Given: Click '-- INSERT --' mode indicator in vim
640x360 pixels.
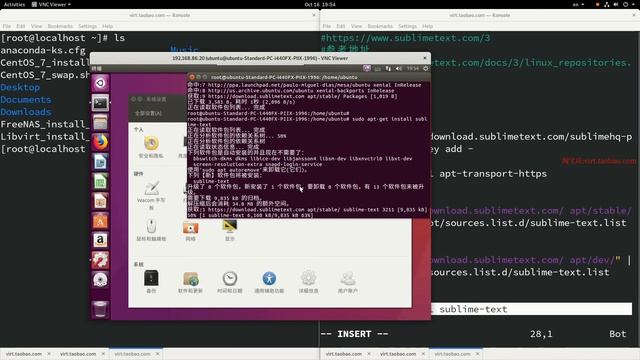Looking at the screenshot, I should 354,334.
